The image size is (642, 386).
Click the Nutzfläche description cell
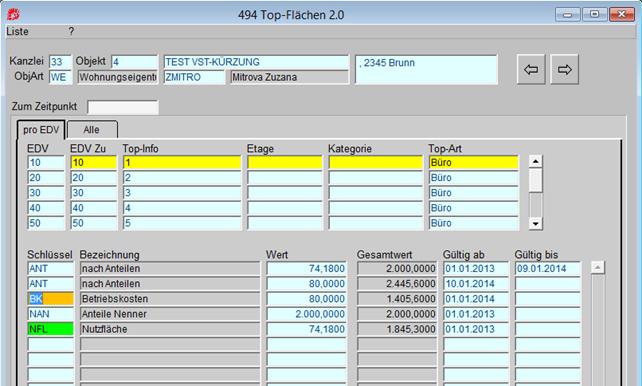[x=170, y=329]
